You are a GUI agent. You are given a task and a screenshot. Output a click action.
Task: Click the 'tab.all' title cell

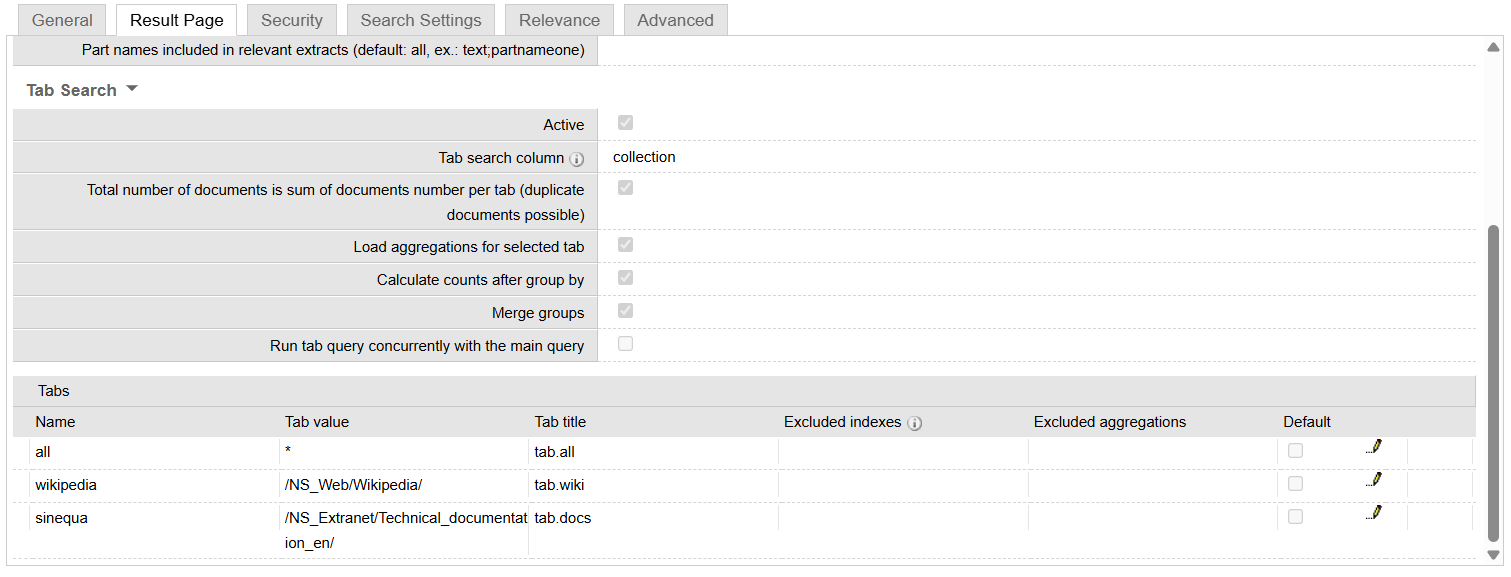tap(654, 452)
